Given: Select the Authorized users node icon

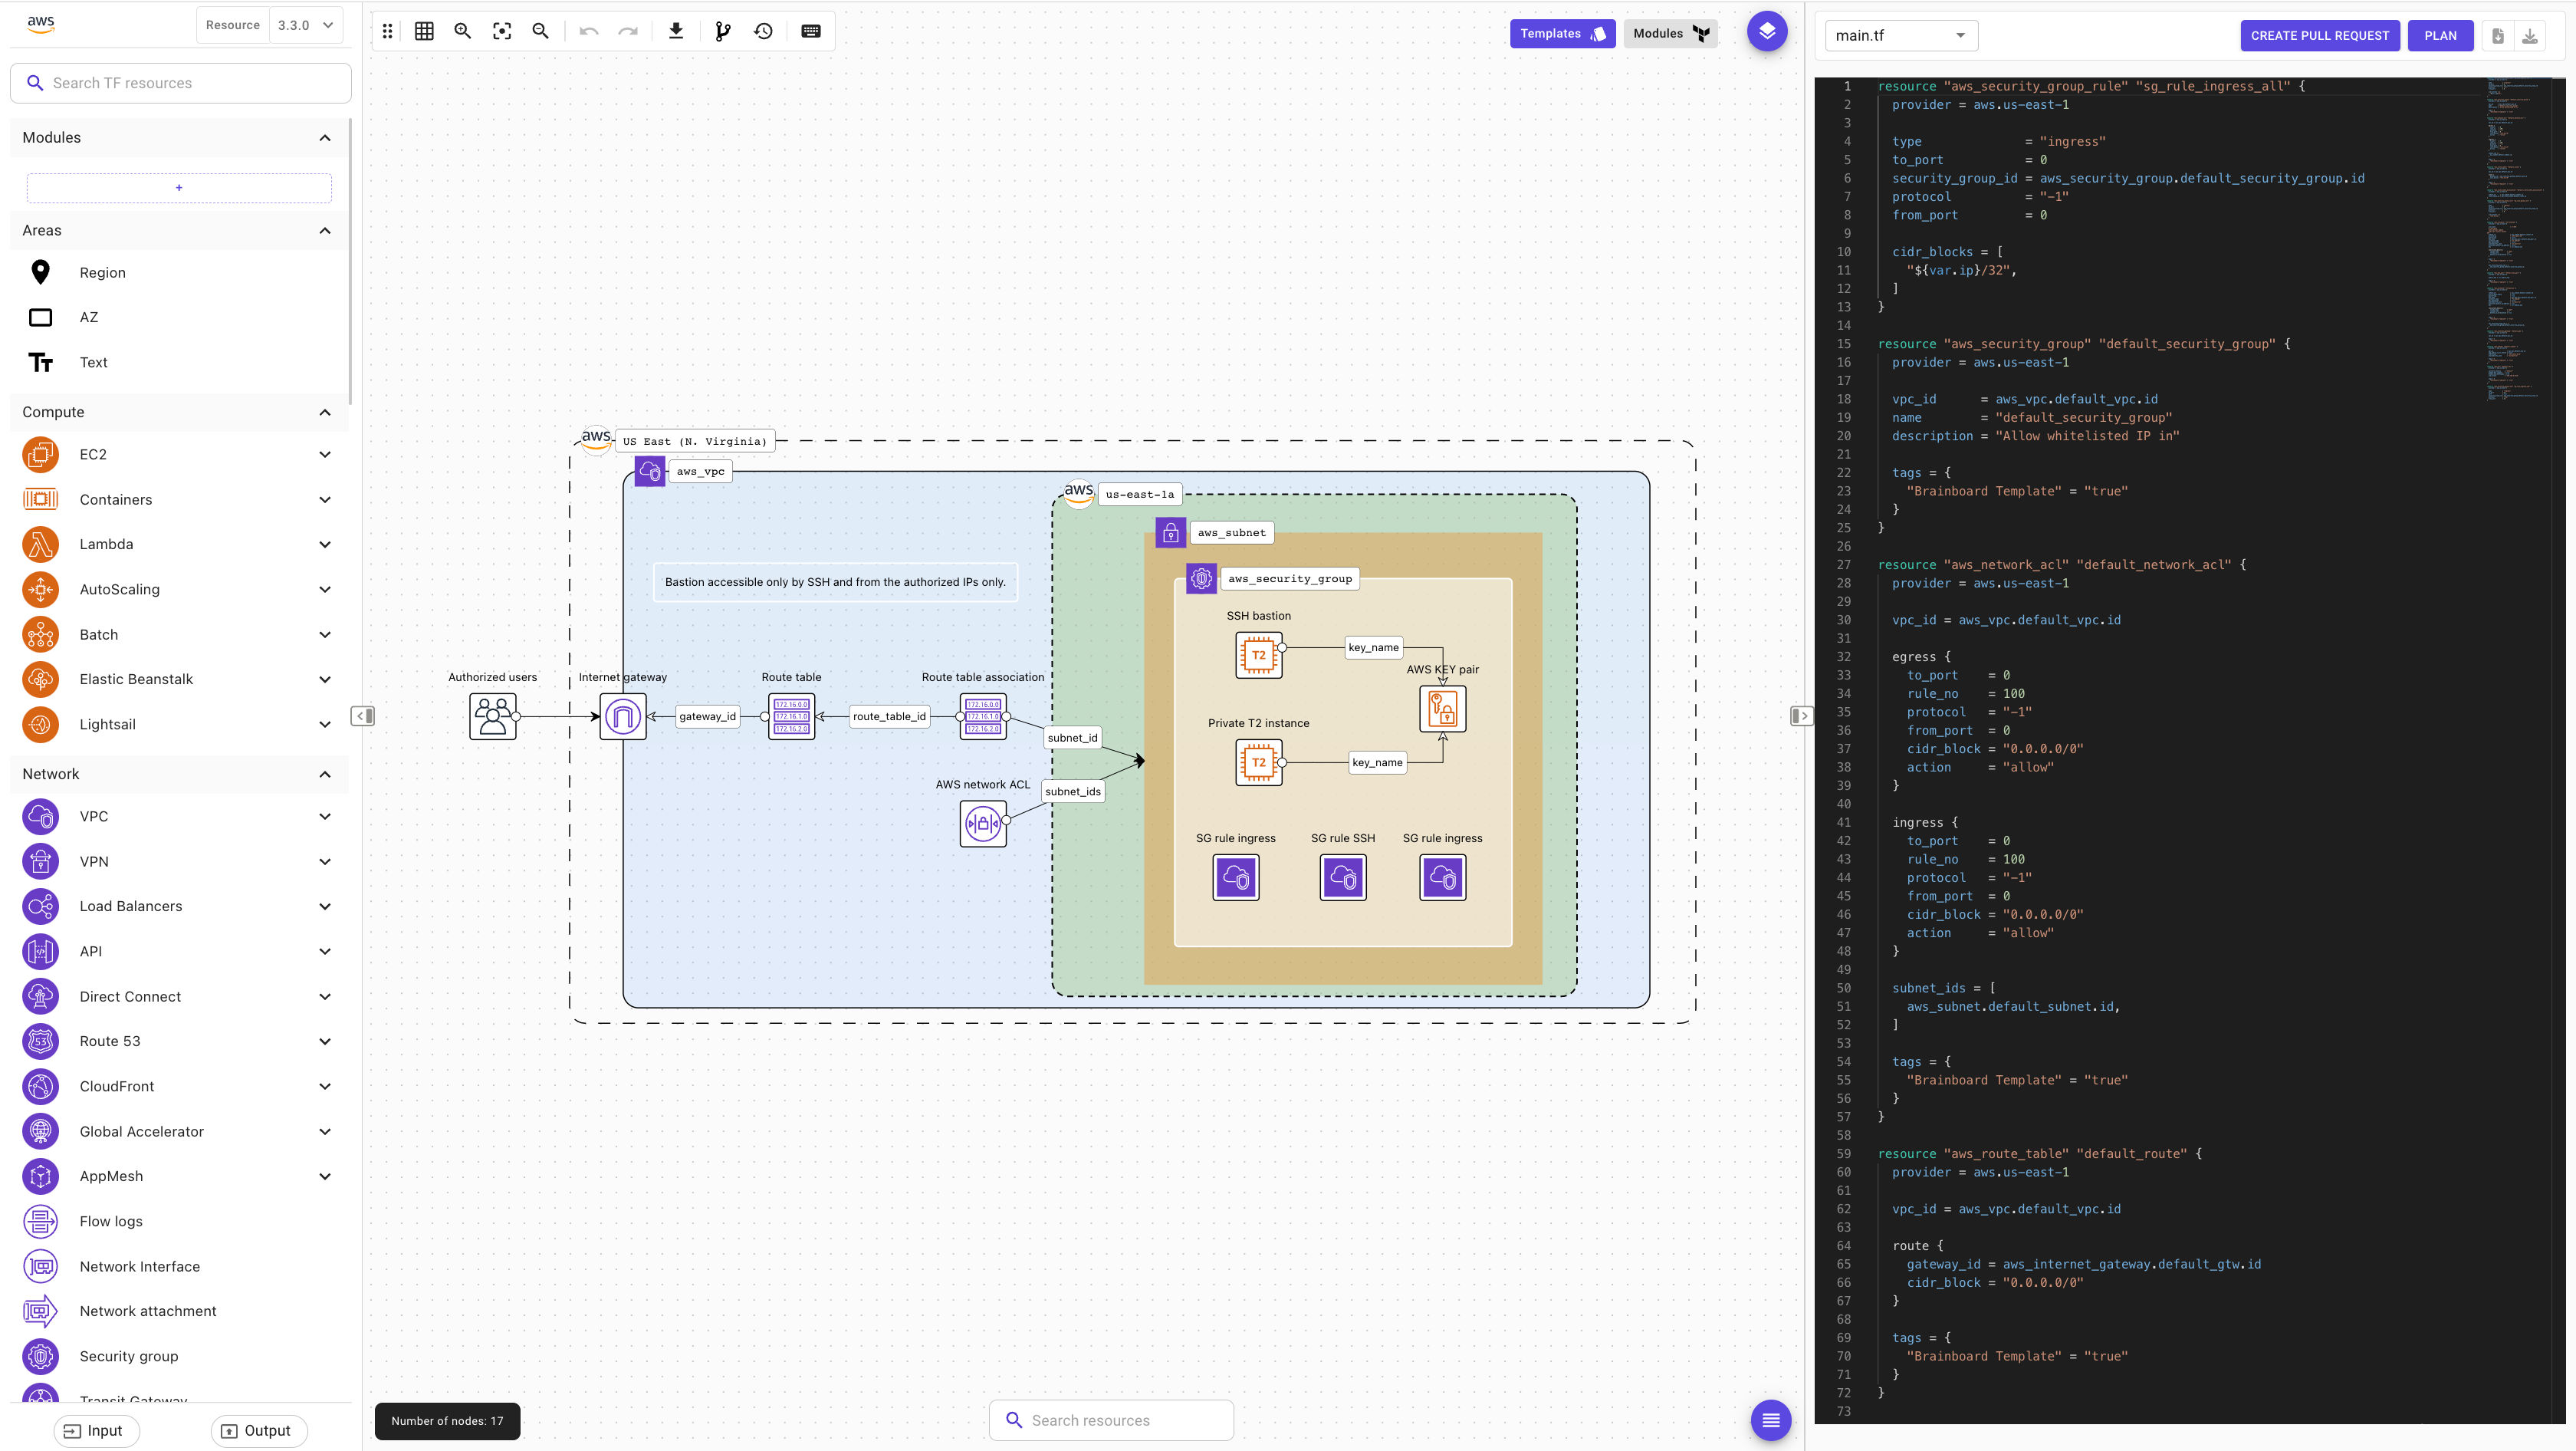Looking at the screenshot, I should coord(493,716).
